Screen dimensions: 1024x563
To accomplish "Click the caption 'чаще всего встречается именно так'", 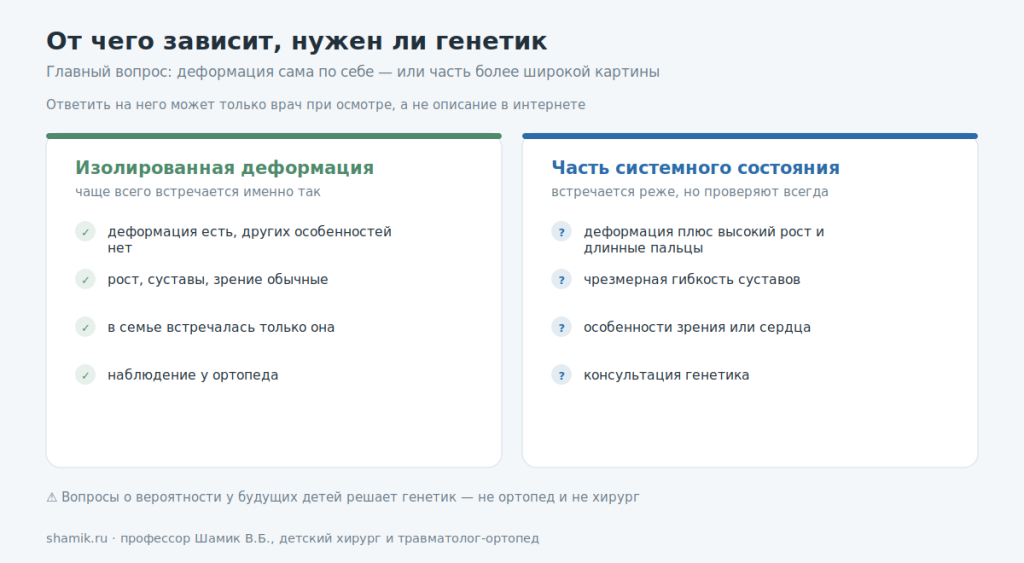I will [x=198, y=192].
